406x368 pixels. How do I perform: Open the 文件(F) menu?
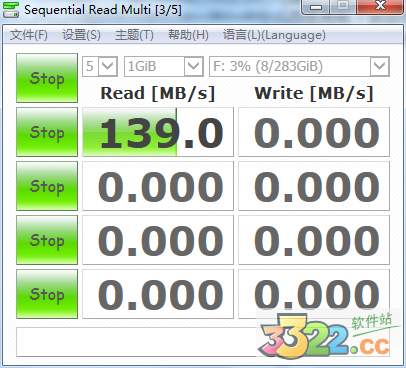tap(29, 35)
